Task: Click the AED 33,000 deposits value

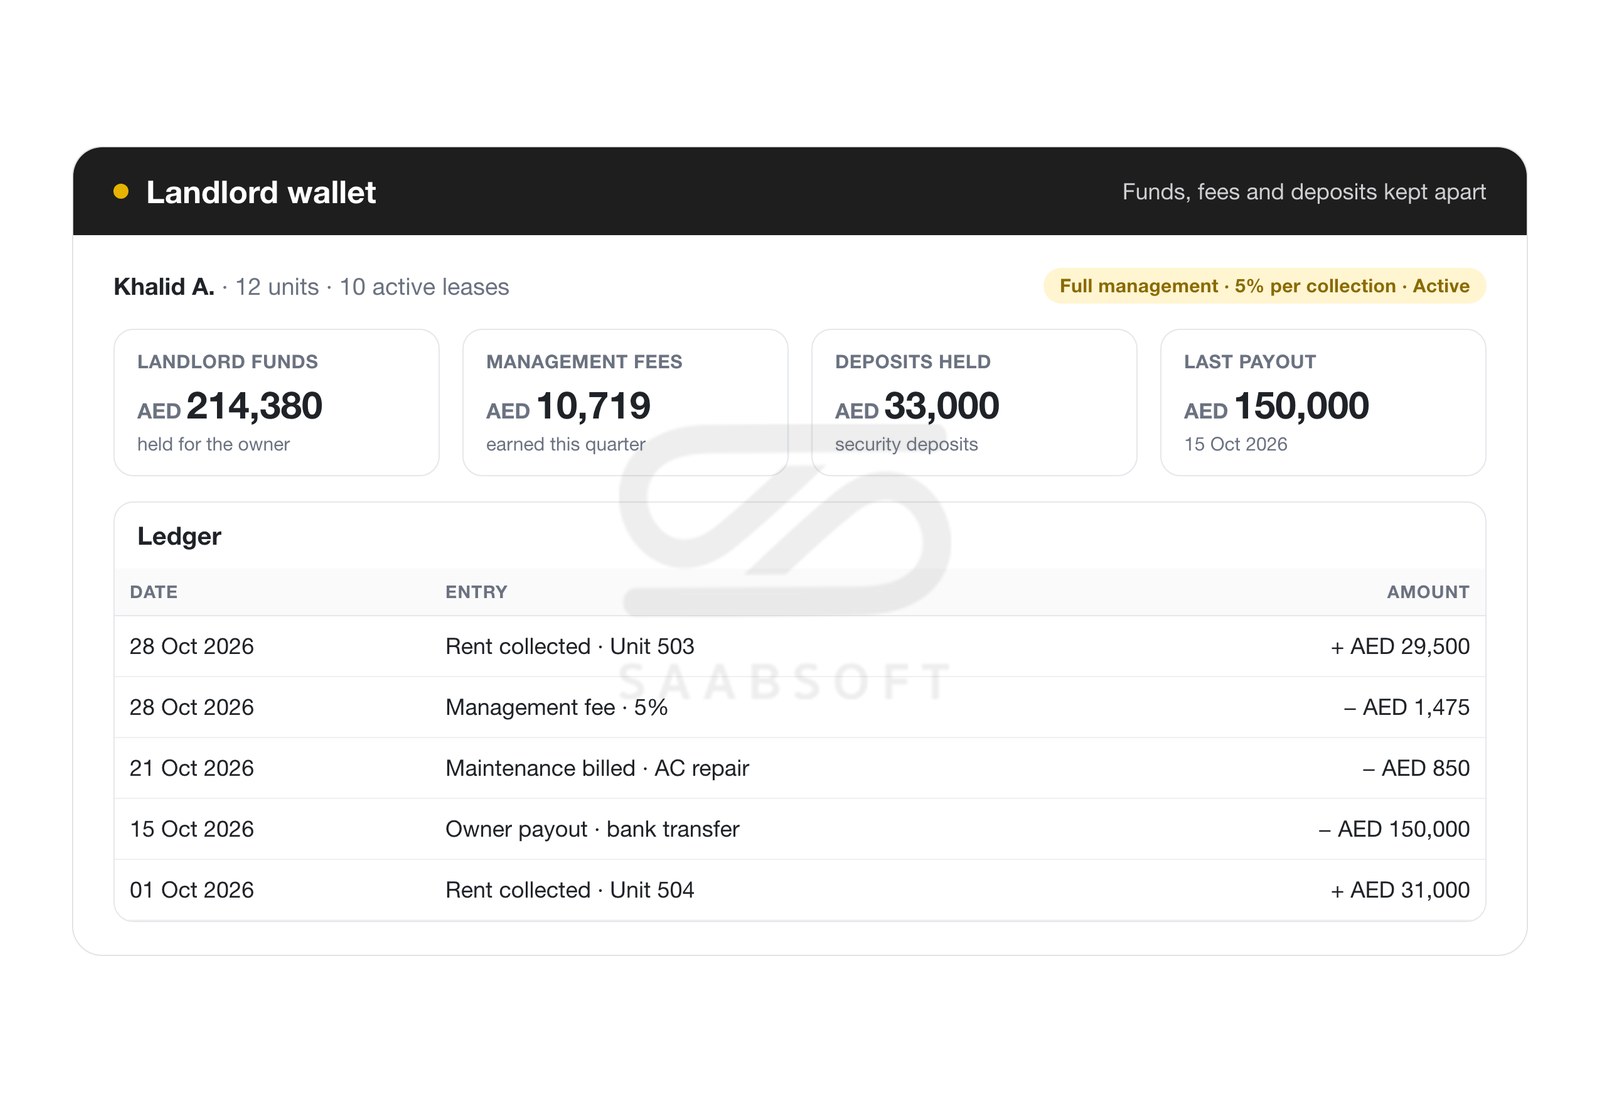Action: tap(917, 406)
